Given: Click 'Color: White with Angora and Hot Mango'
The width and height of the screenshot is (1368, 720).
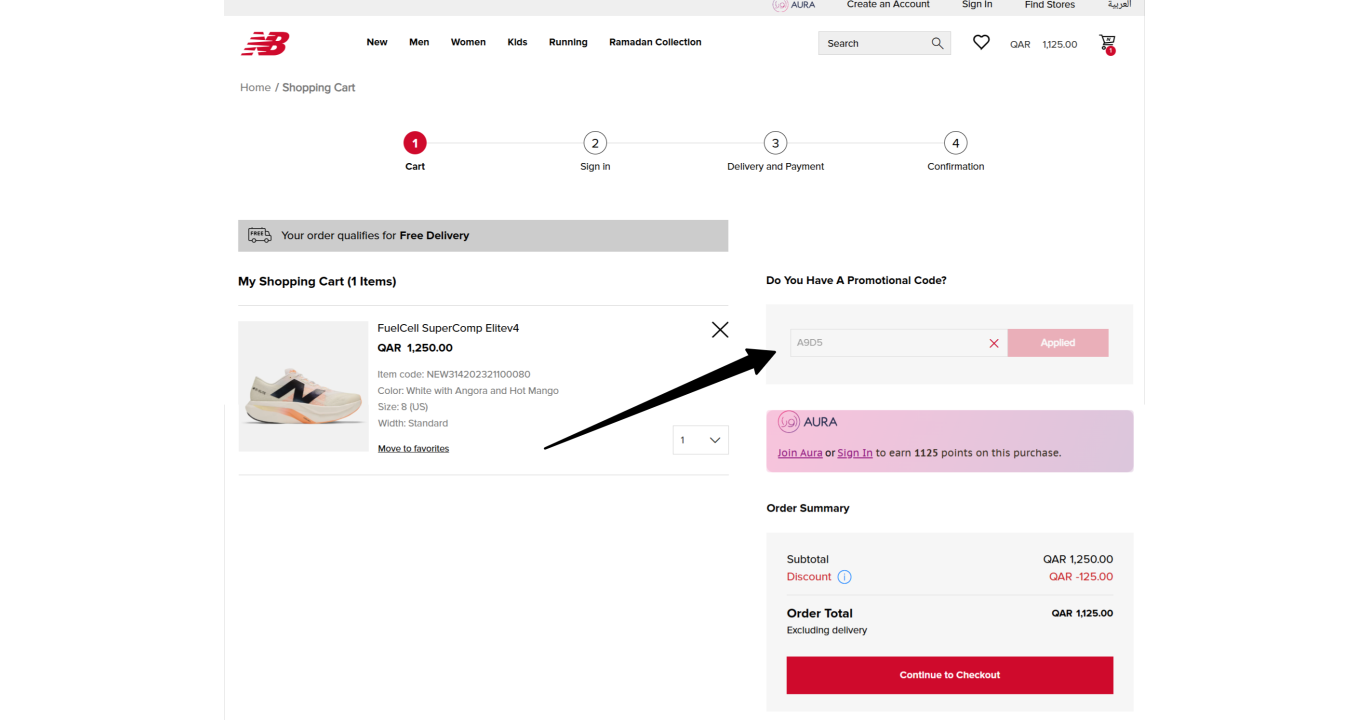Looking at the screenshot, I should pyautogui.click(x=468, y=391).
